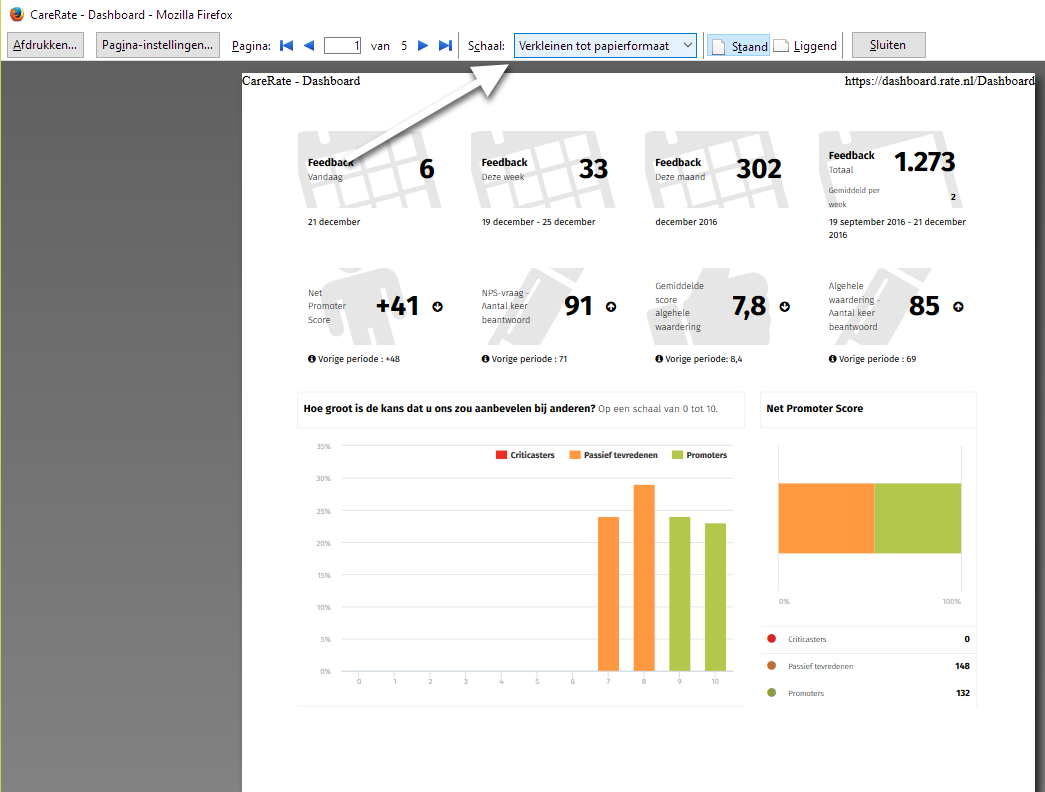Click CareRate - Dashboard page header title
Screen dimensions: 1045x792
301,81
